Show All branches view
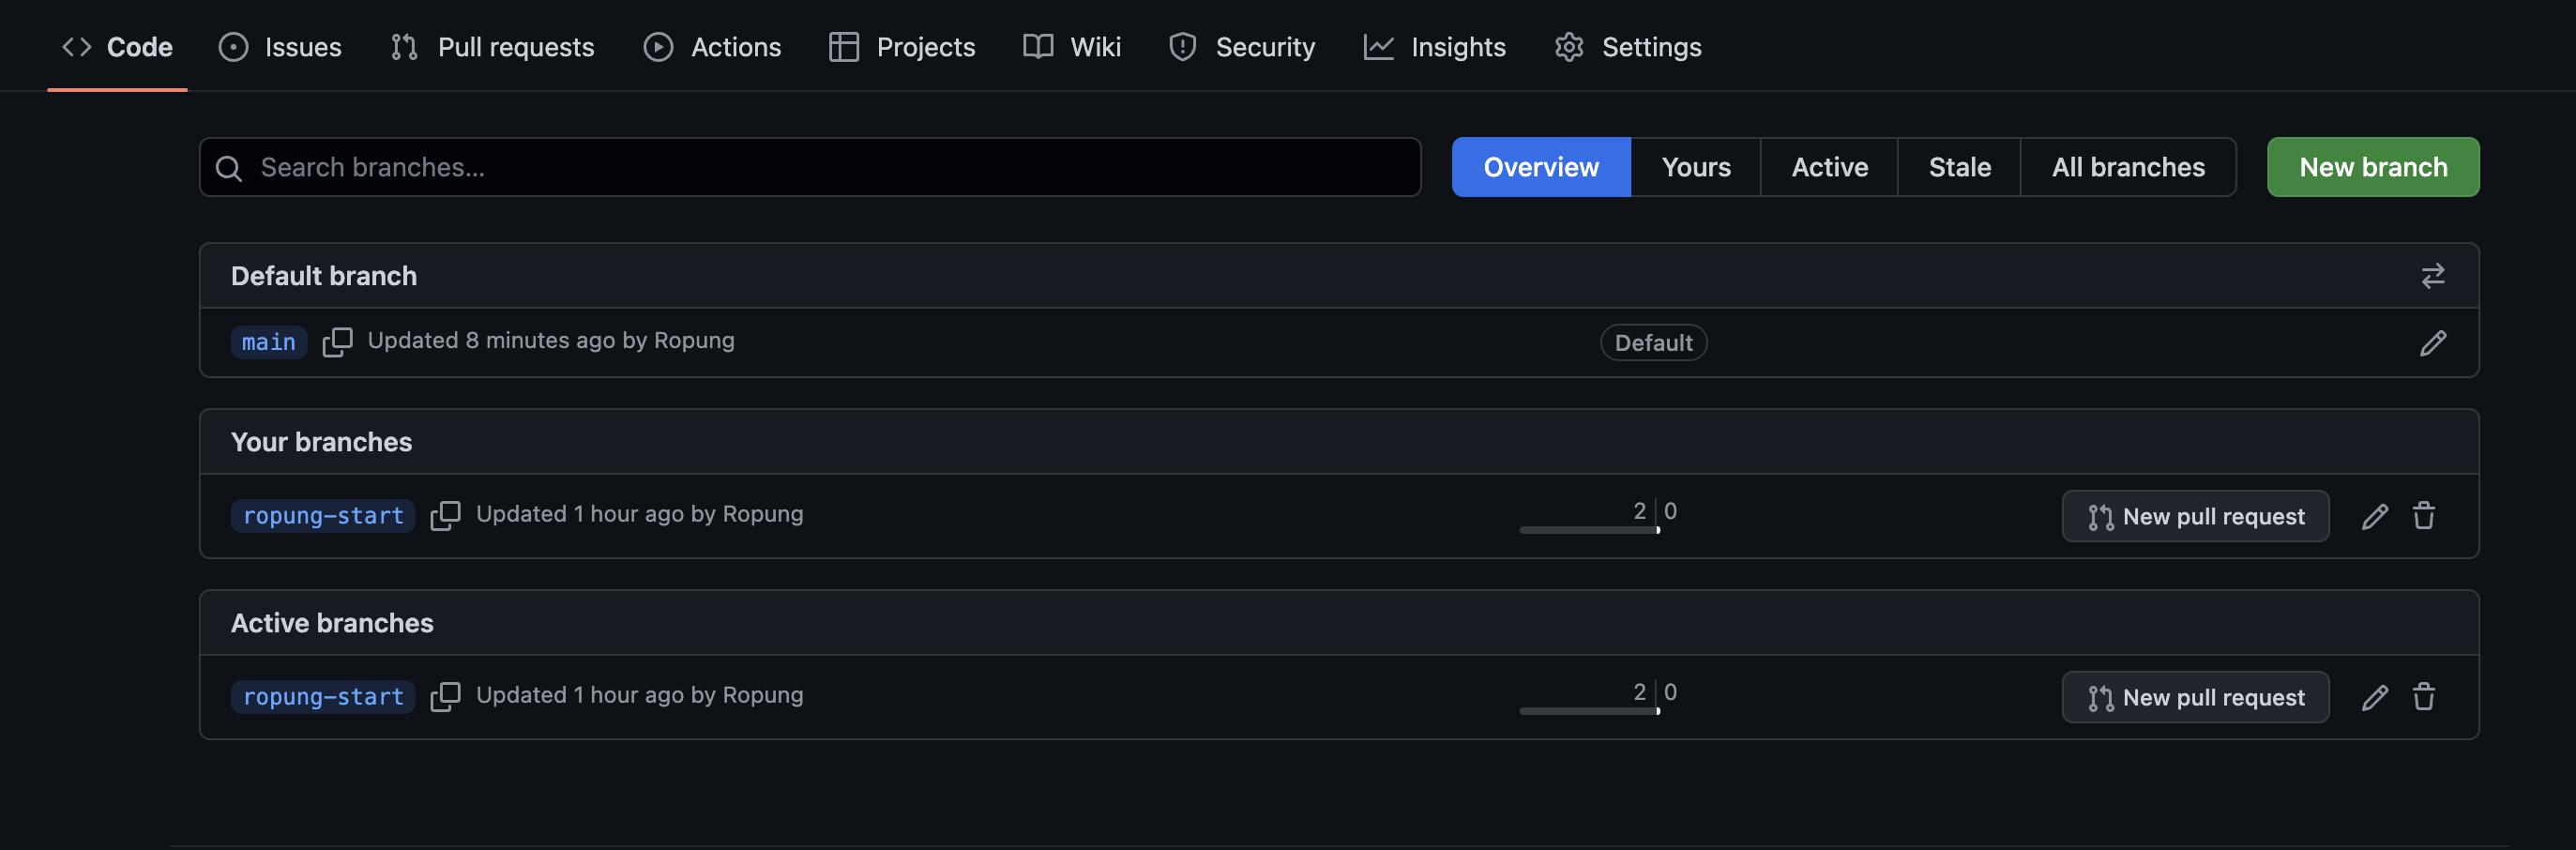2576x850 pixels. coord(2127,167)
